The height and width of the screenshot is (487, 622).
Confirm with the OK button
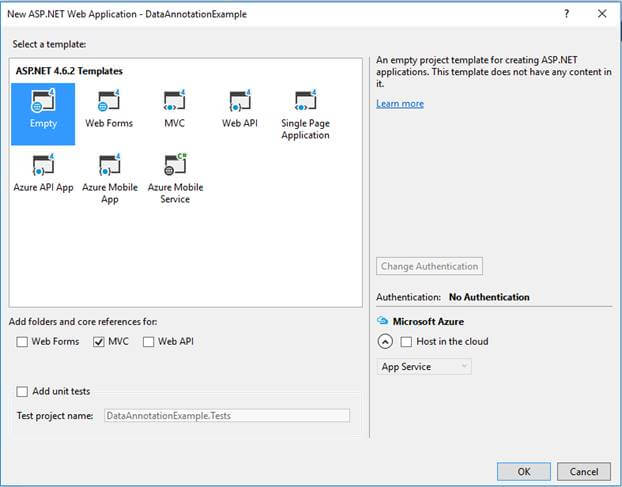click(x=524, y=471)
